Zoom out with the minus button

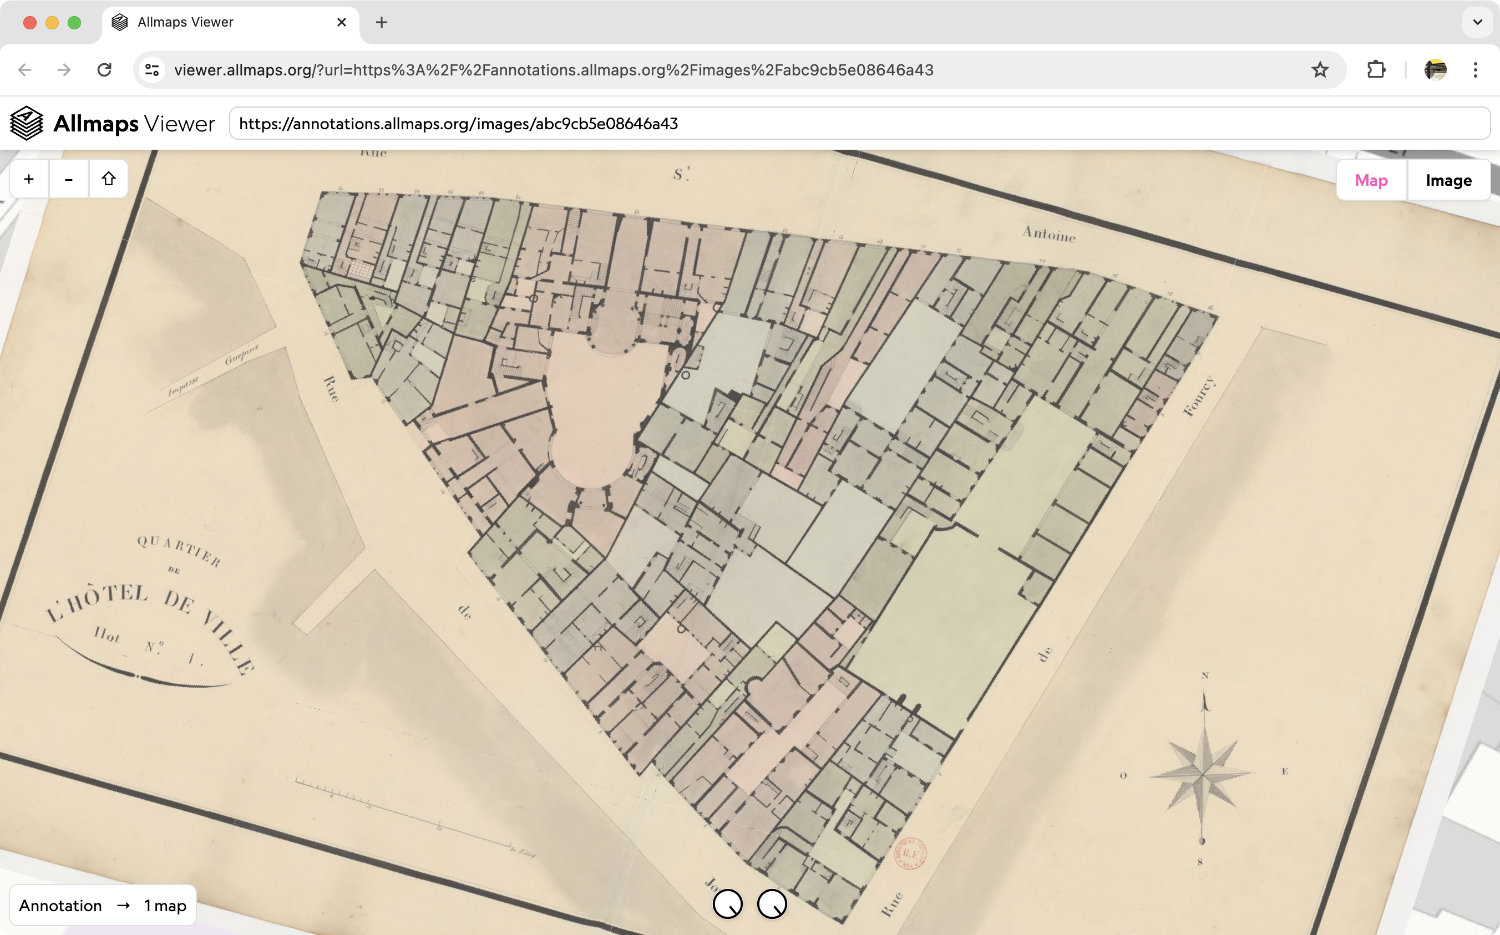pyautogui.click(x=69, y=179)
